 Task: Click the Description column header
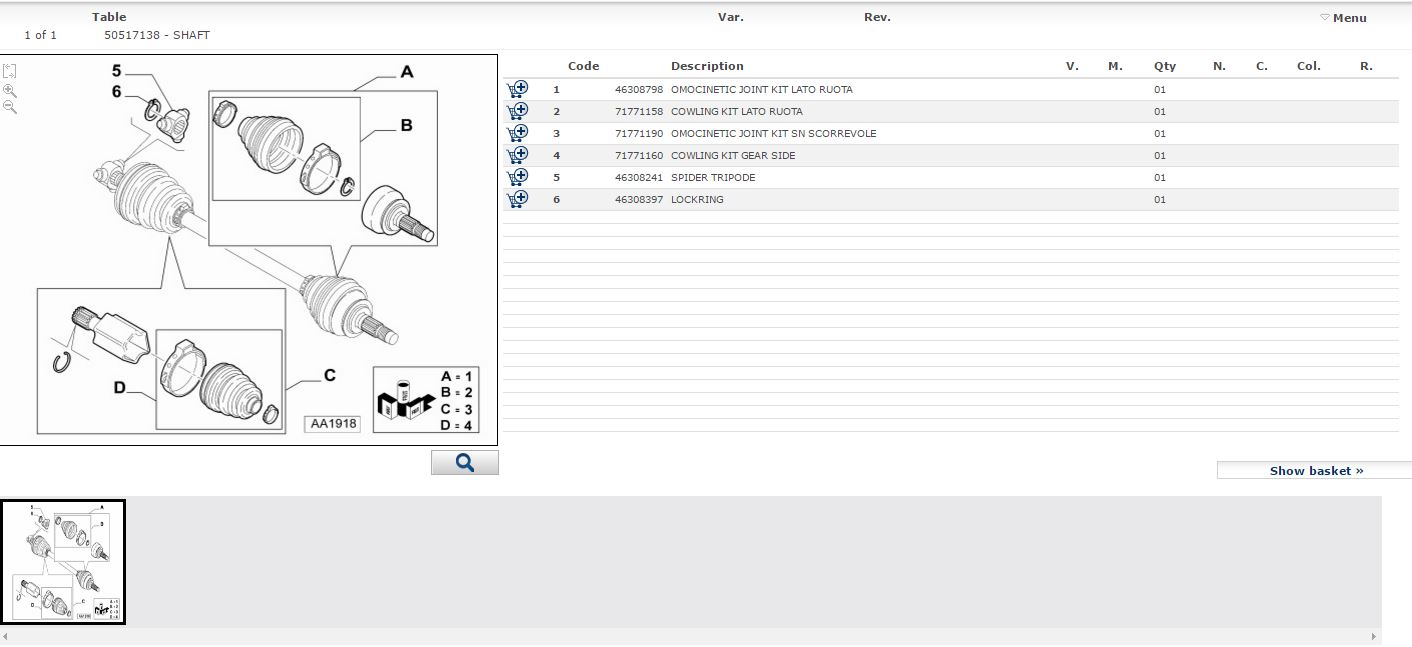(x=707, y=66)
